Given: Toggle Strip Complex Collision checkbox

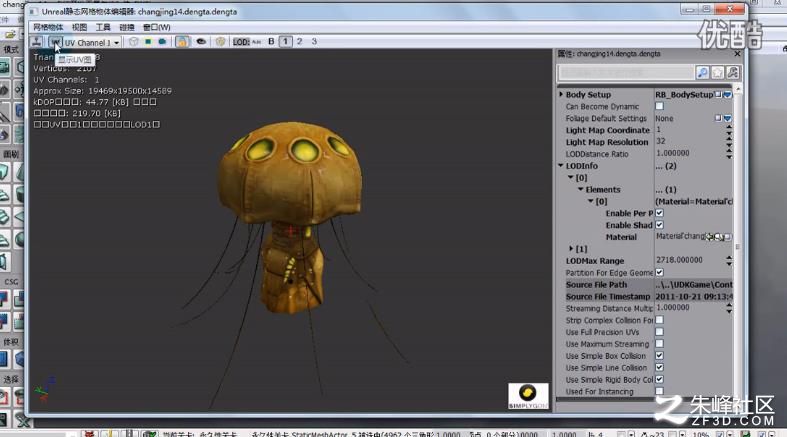Looking at the screenshot, I should coord(660,320).
